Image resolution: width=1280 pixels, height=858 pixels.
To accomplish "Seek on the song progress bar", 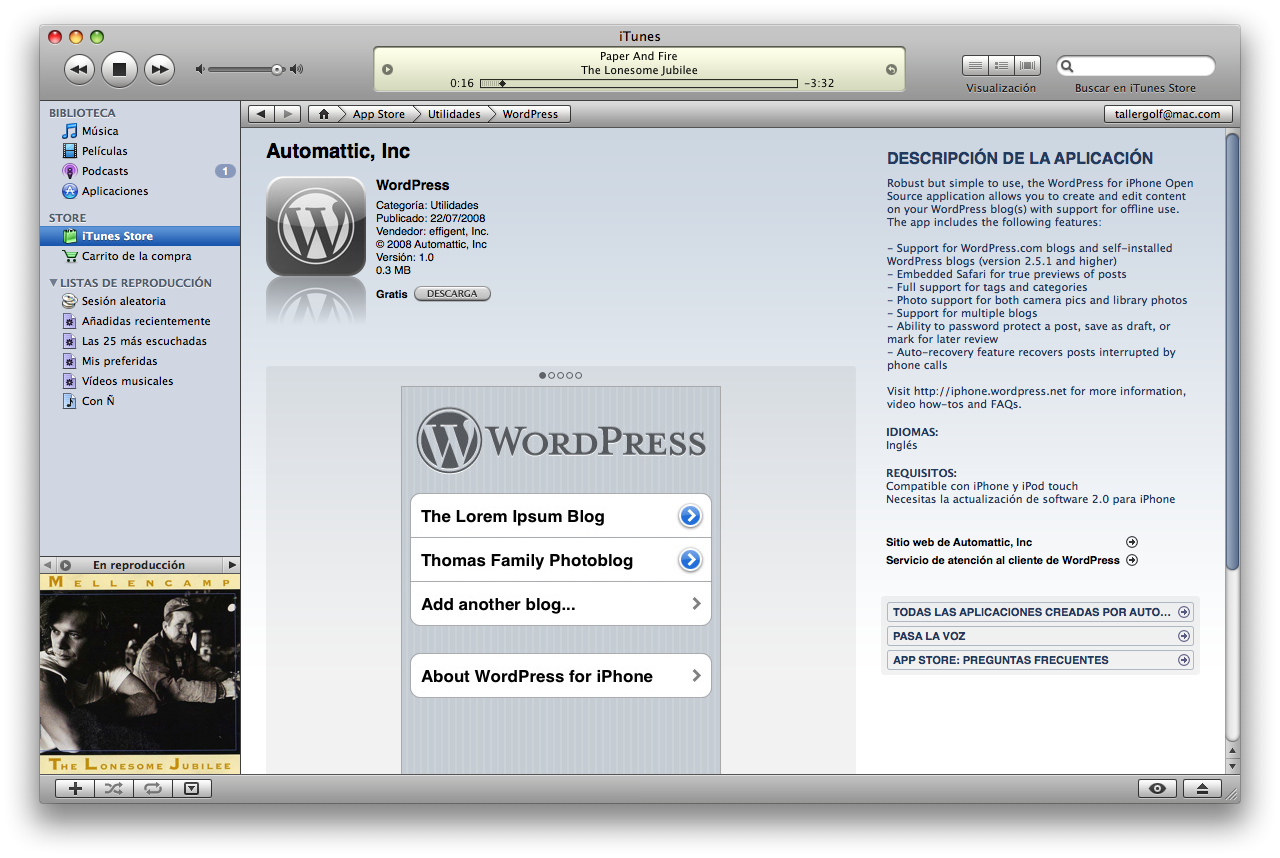I will 639,83.
